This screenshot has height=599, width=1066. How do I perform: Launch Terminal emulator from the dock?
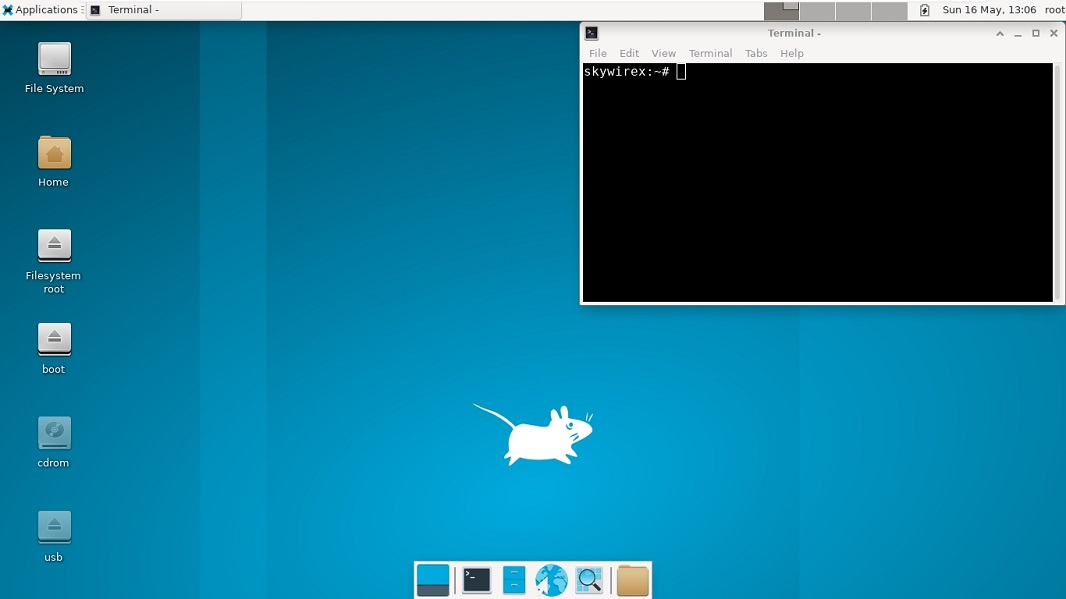(x=477, y=580)
